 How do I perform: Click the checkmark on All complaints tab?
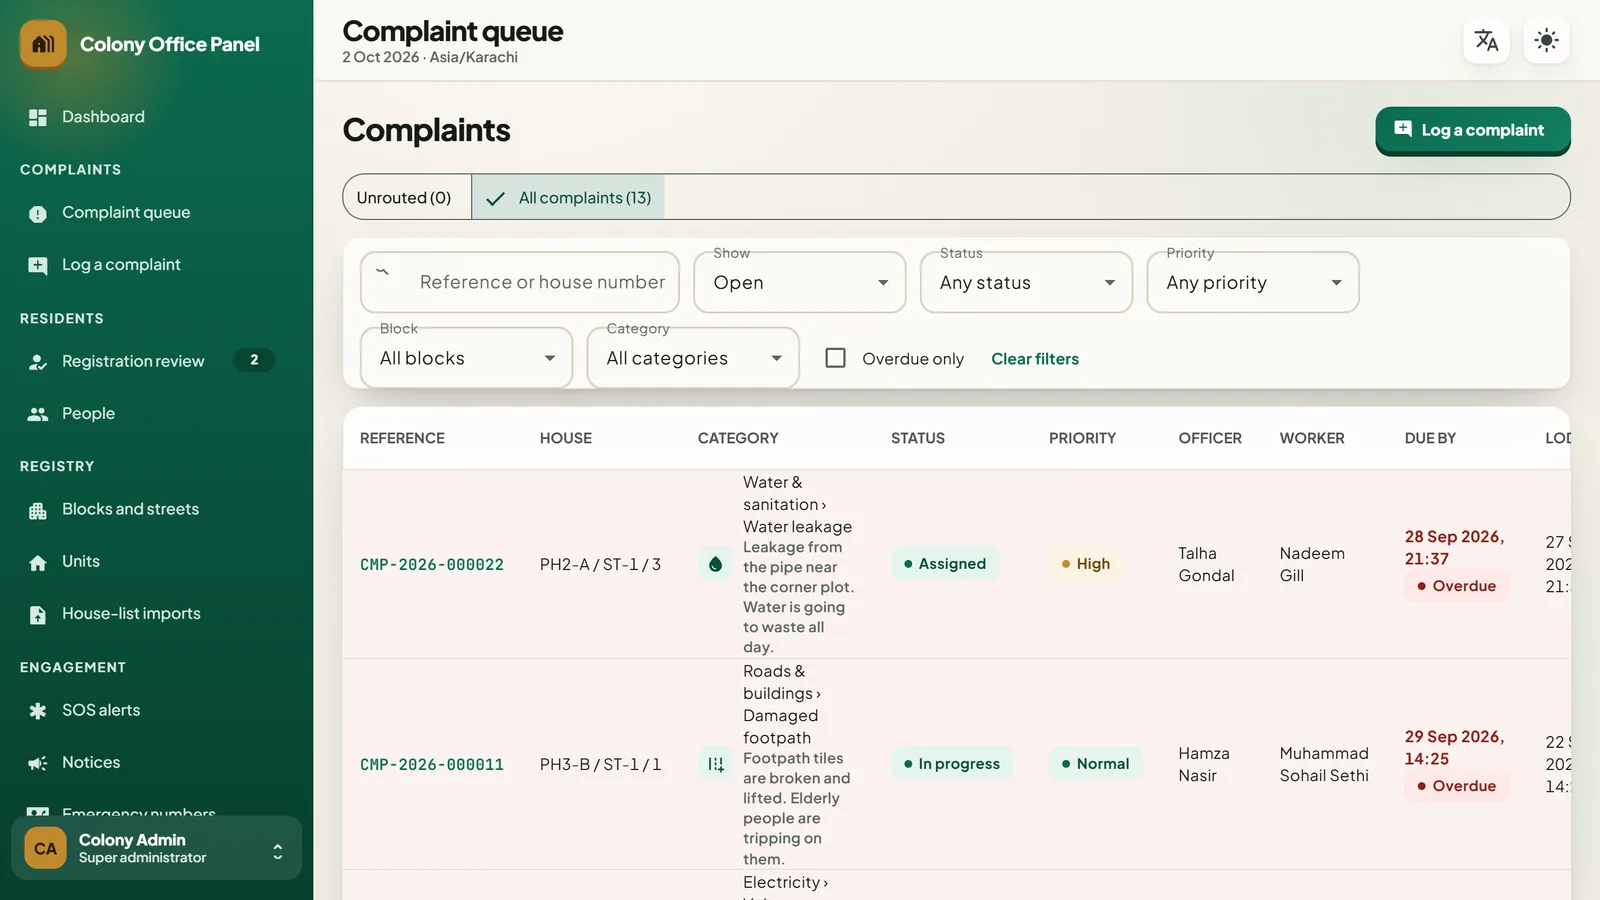point(495,198)
